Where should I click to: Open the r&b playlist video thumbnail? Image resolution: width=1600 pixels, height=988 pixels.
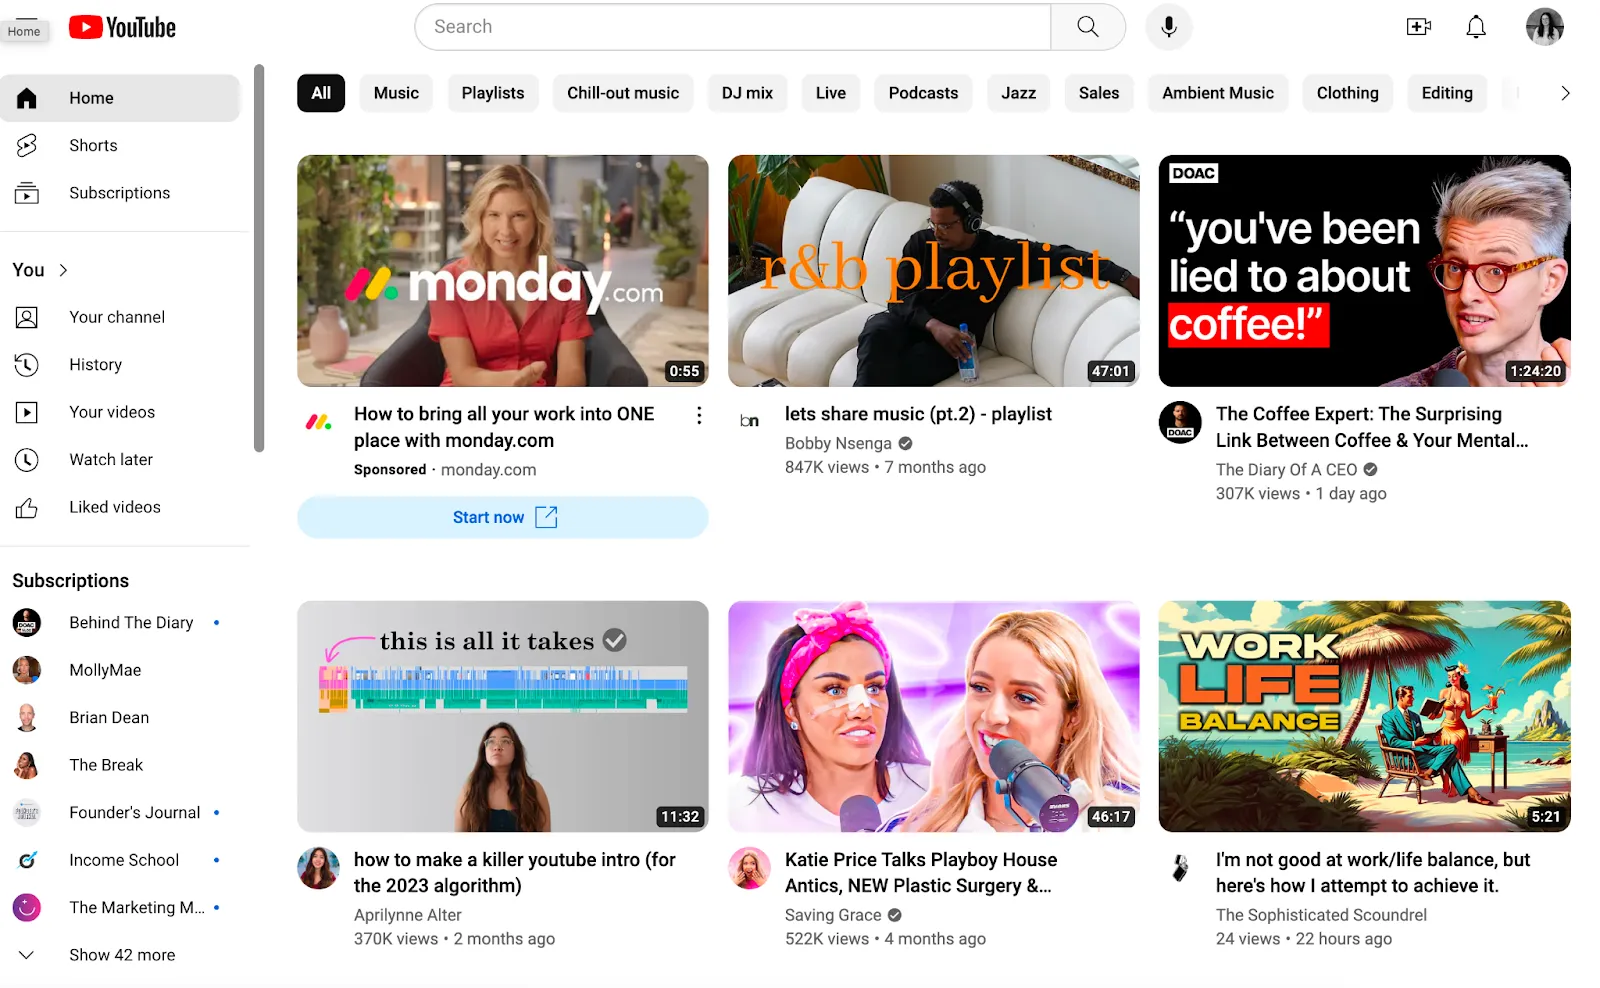click(934, 271)
